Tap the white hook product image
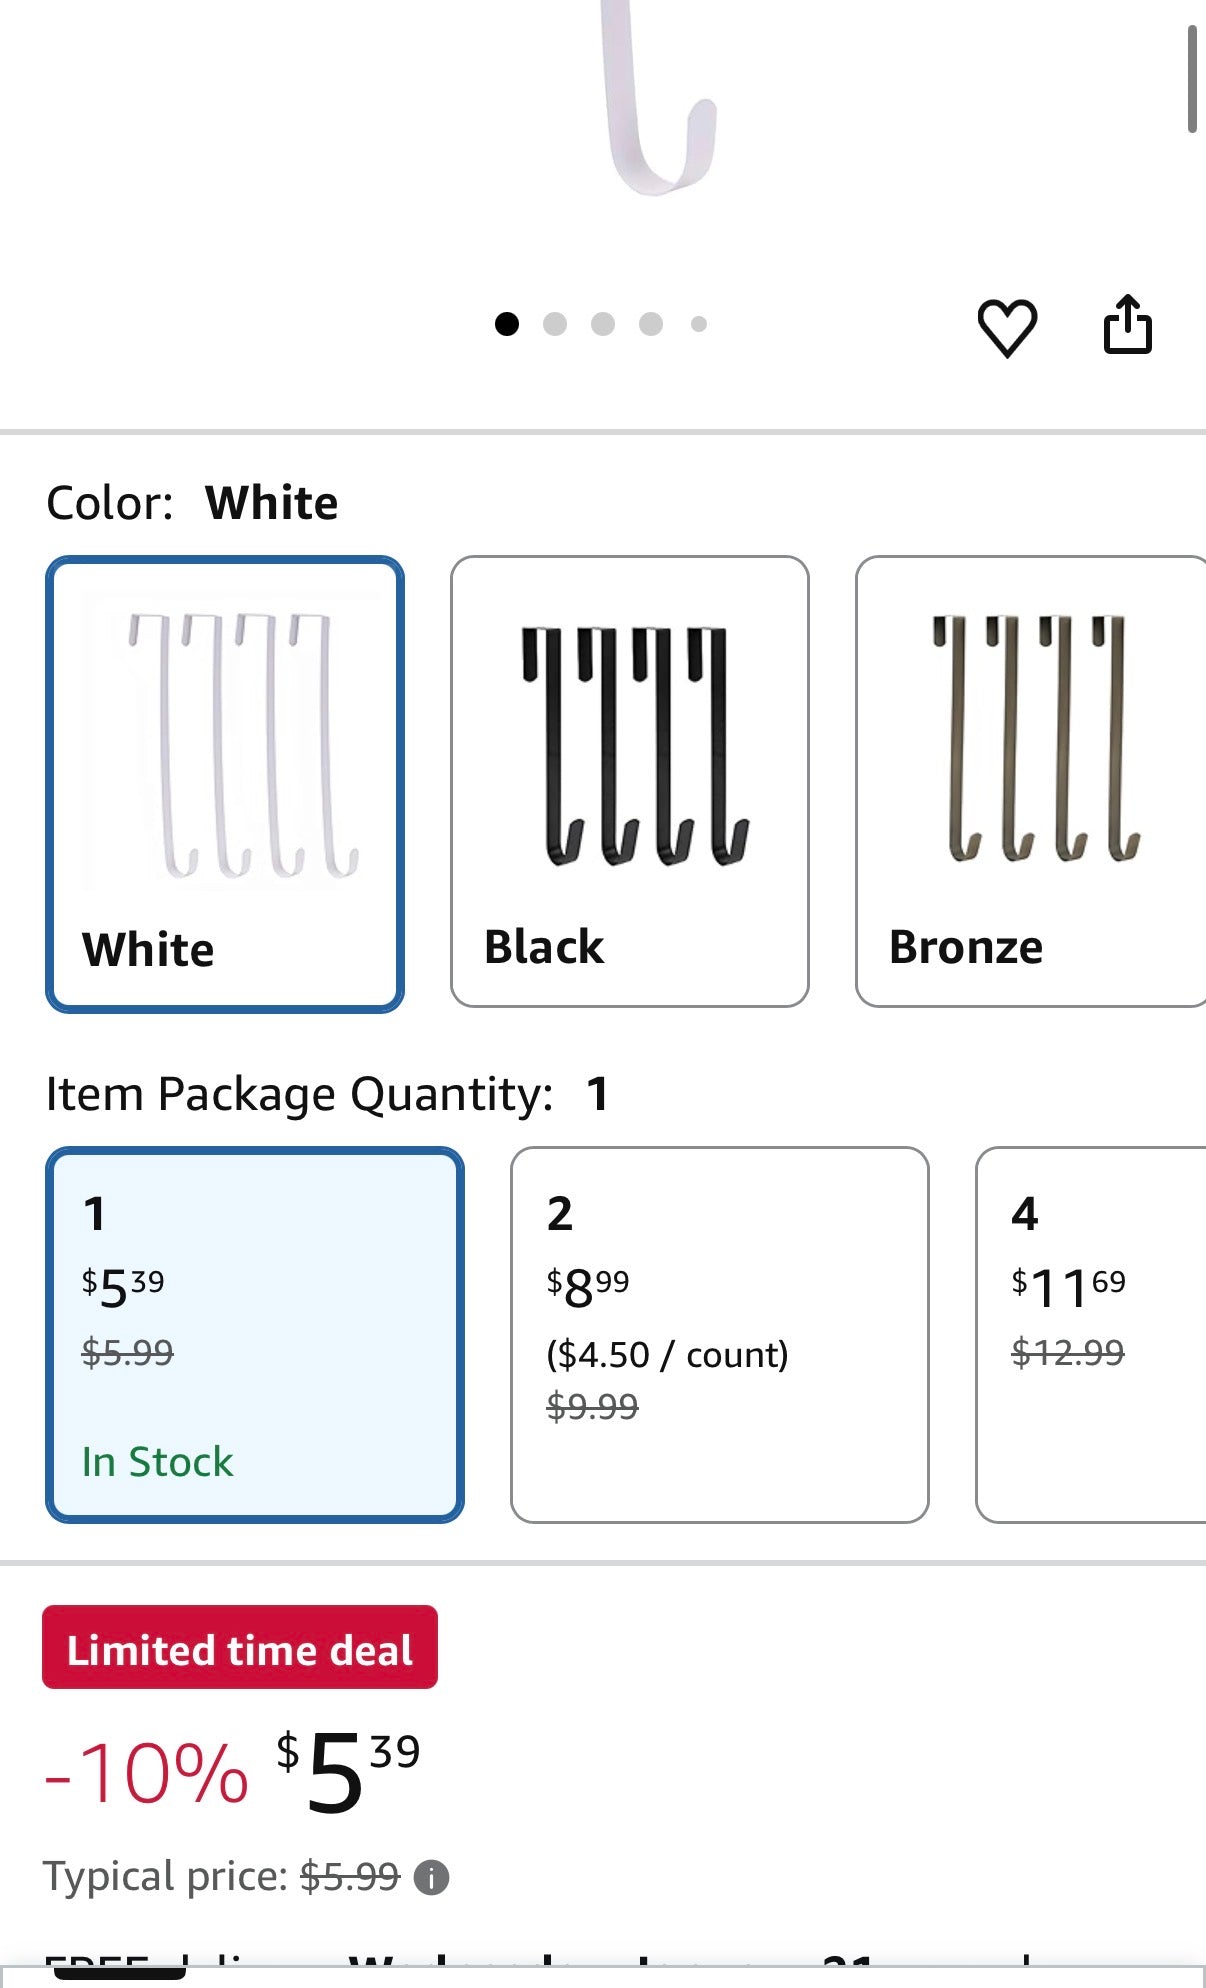Screen dimensions: 1206x1988 (x=659, y=100)
